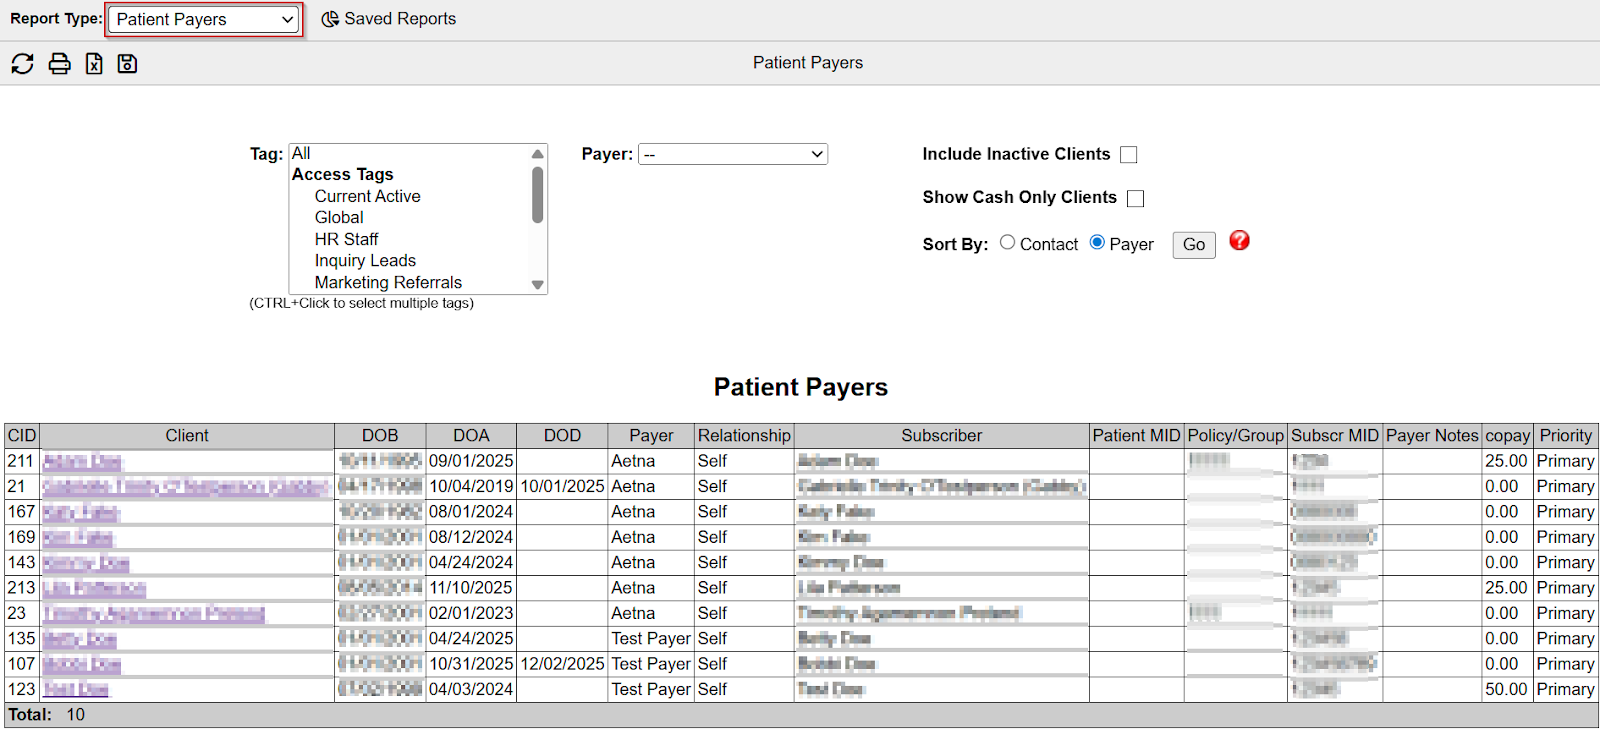Open client link in CID 143 row
The width and height of the screenshot is (1600, 729).
click(86, 563)
